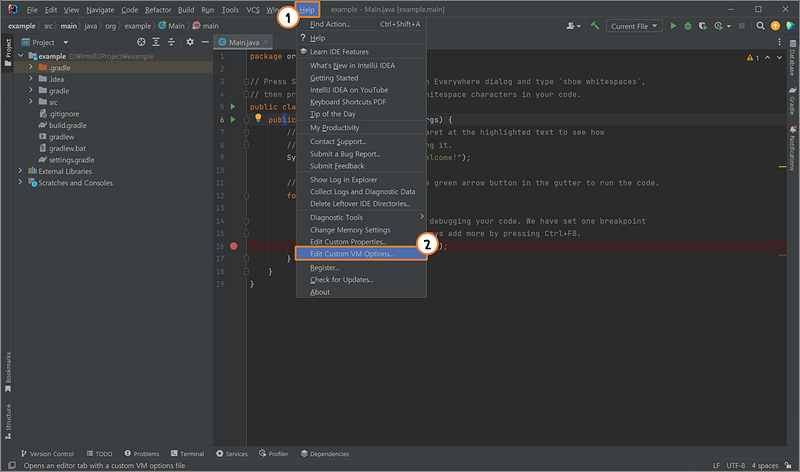Open the editor tabs options three-dot menu
This screenshot has height=472, width=800.
pyautogui.click(x=779, y=42)
